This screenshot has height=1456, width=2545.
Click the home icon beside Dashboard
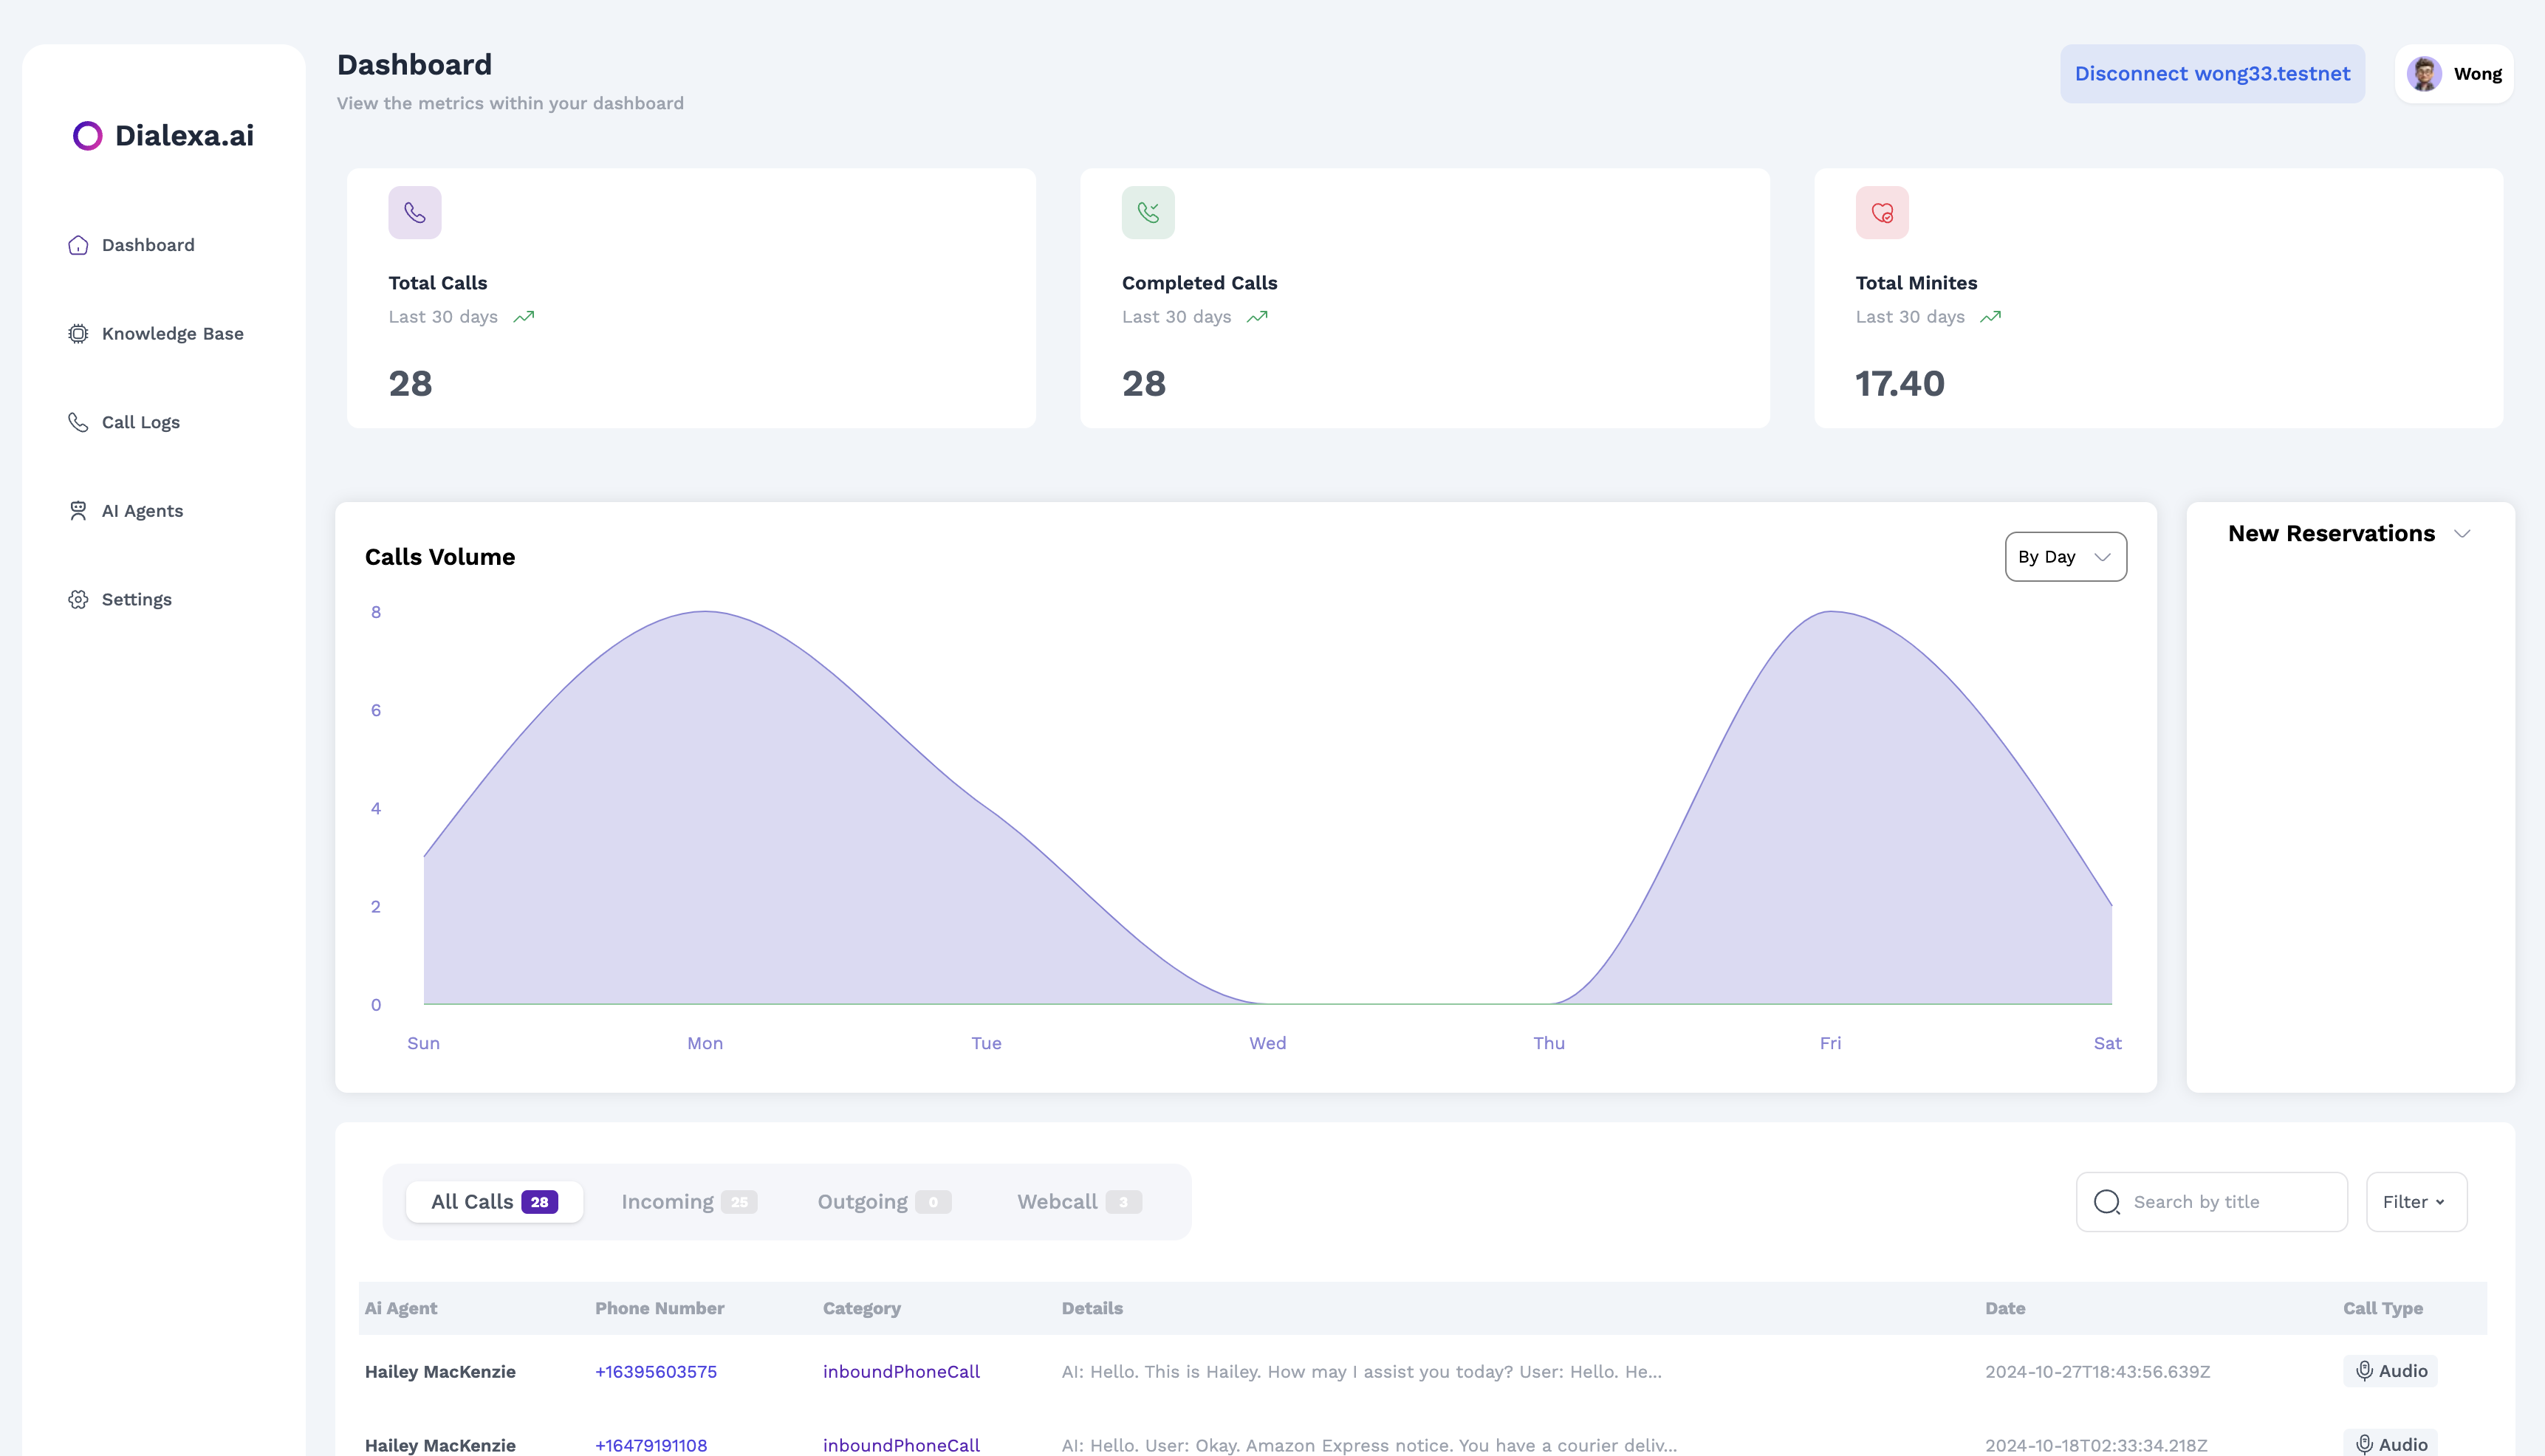click(78, 245)
